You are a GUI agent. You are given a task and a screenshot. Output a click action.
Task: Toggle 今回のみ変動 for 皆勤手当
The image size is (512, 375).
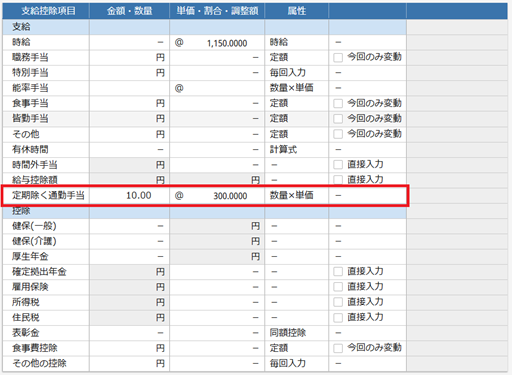coord(338,119)
